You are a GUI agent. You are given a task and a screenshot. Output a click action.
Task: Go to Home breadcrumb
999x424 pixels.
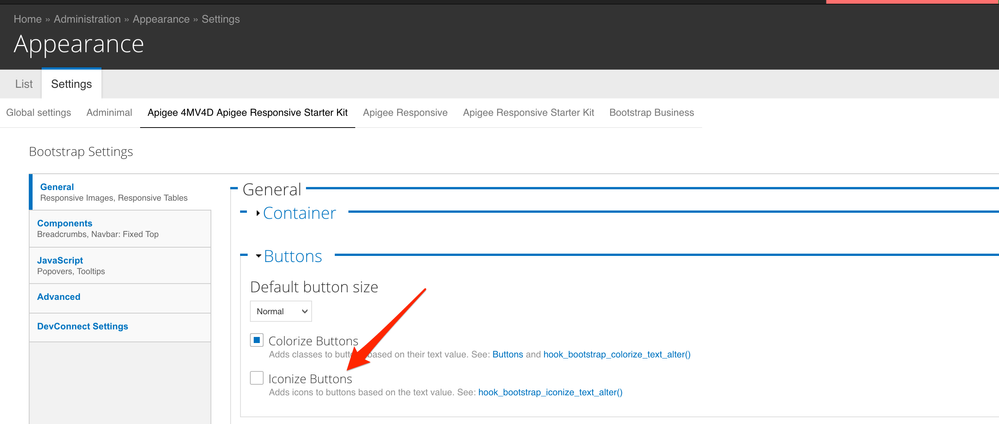point(27,19)
